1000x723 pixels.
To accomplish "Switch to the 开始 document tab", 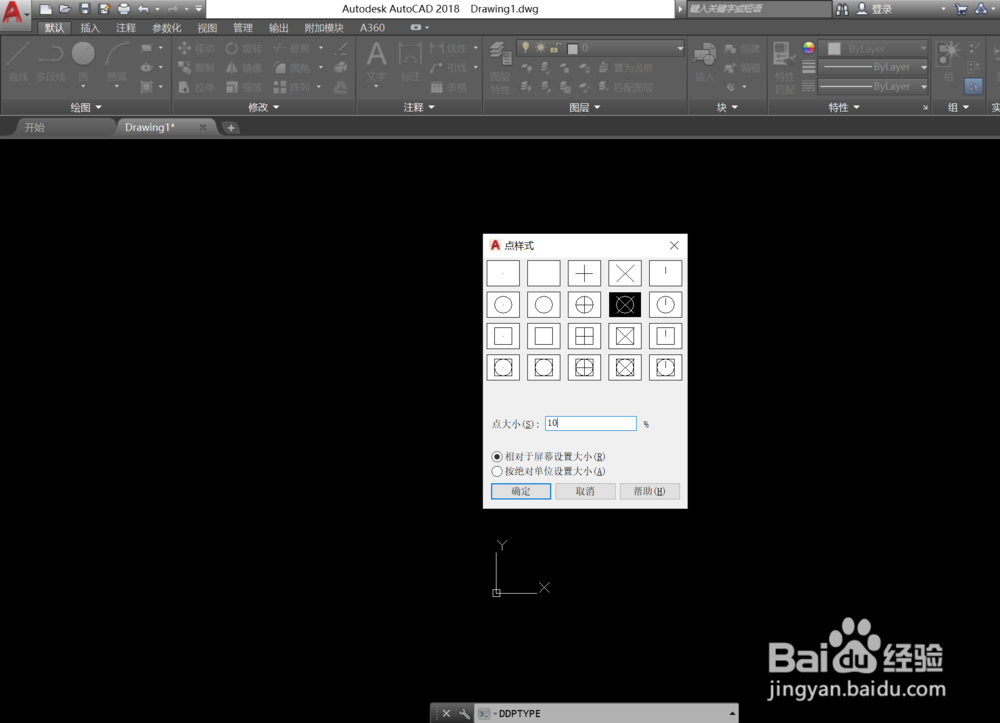I will tap(34, 128).
